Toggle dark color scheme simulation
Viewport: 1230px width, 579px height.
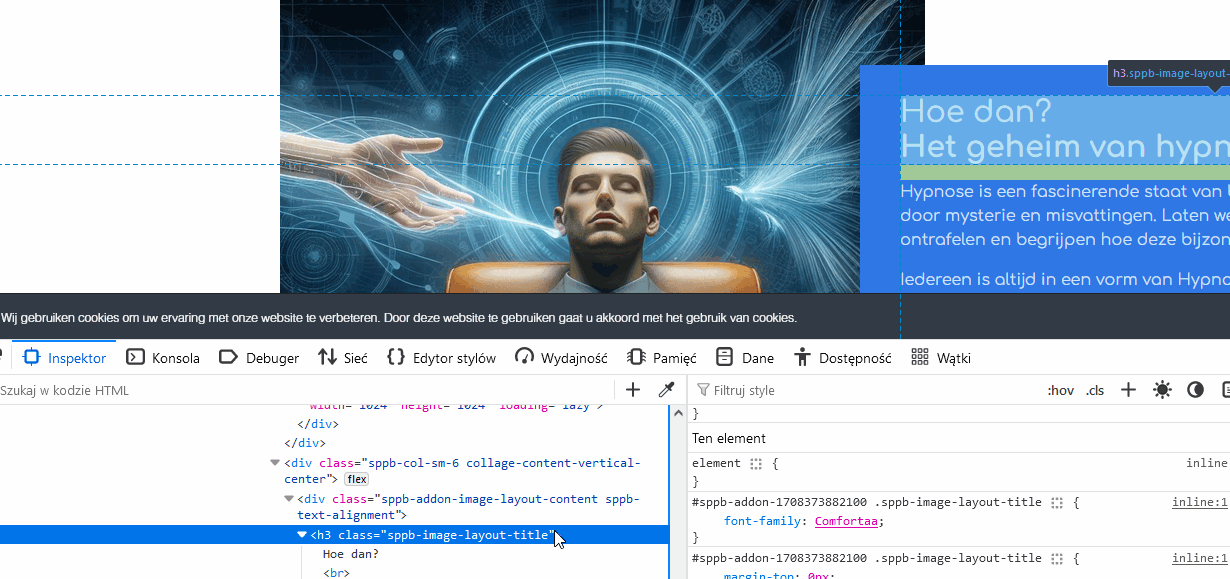point(1195,390)
